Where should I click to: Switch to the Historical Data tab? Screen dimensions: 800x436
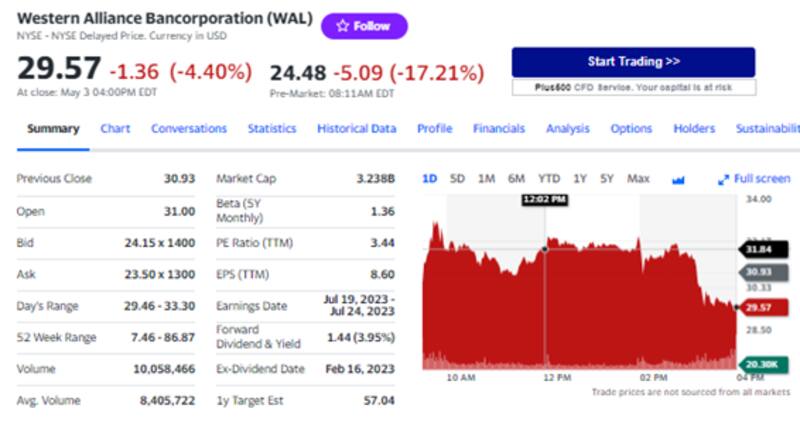tap(356, 128)
